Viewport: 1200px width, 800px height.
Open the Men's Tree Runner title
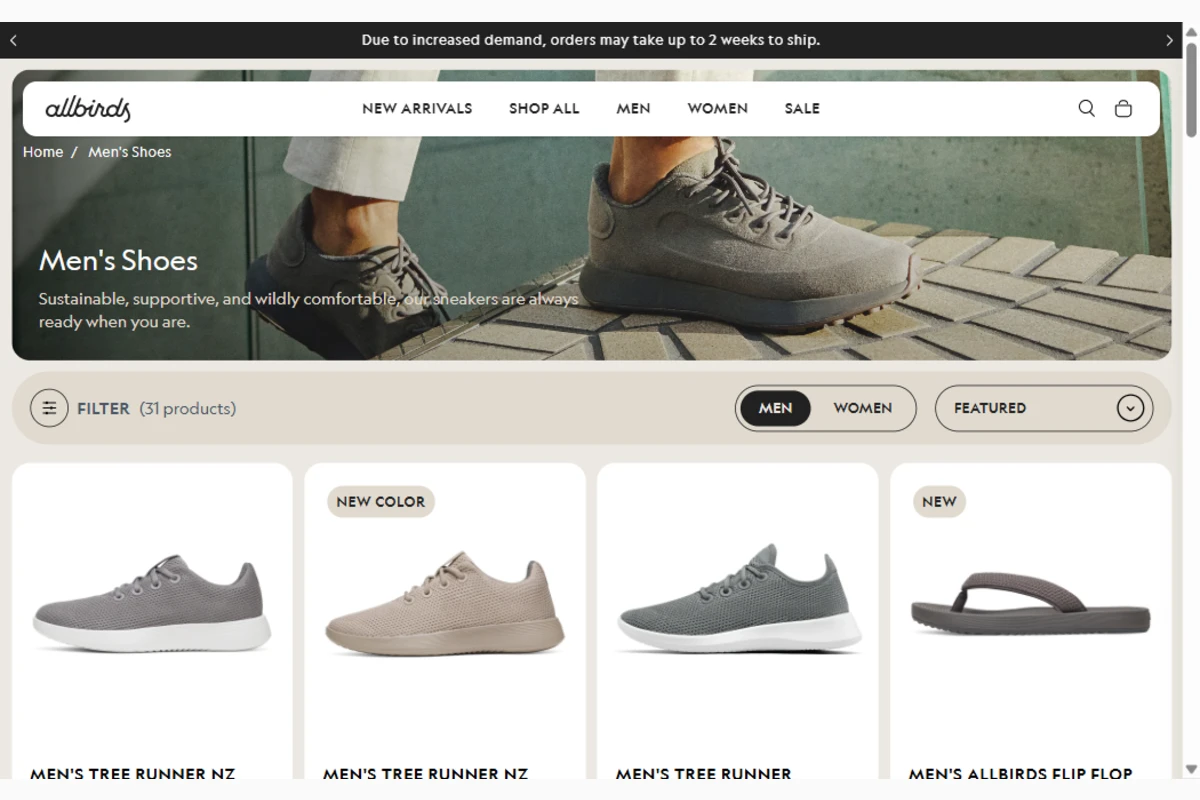703,773
